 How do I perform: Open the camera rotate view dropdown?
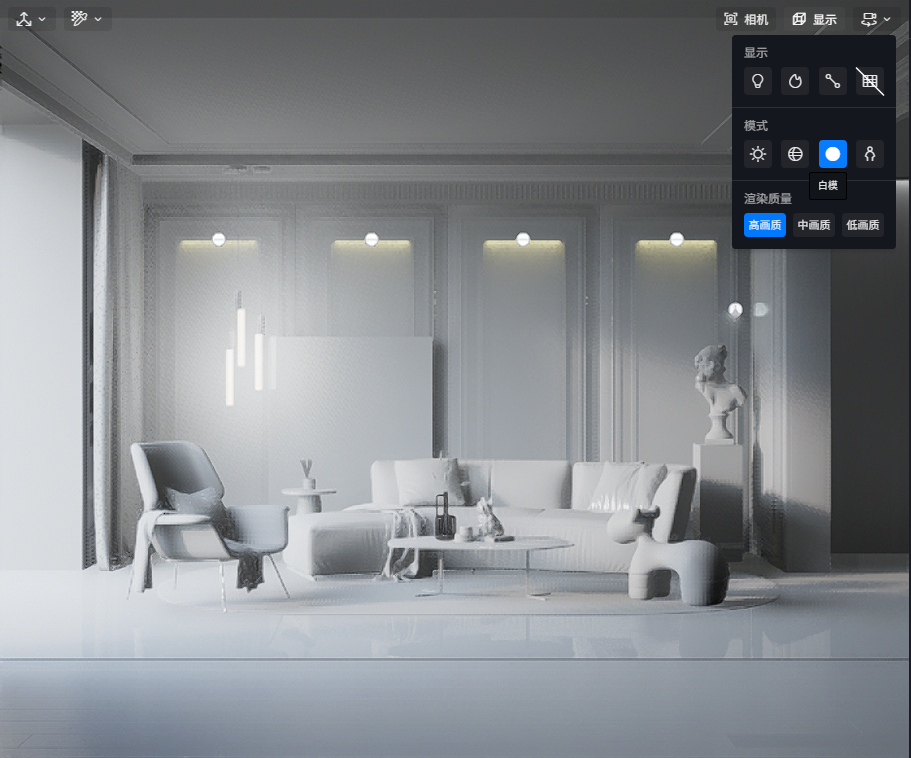876,19
